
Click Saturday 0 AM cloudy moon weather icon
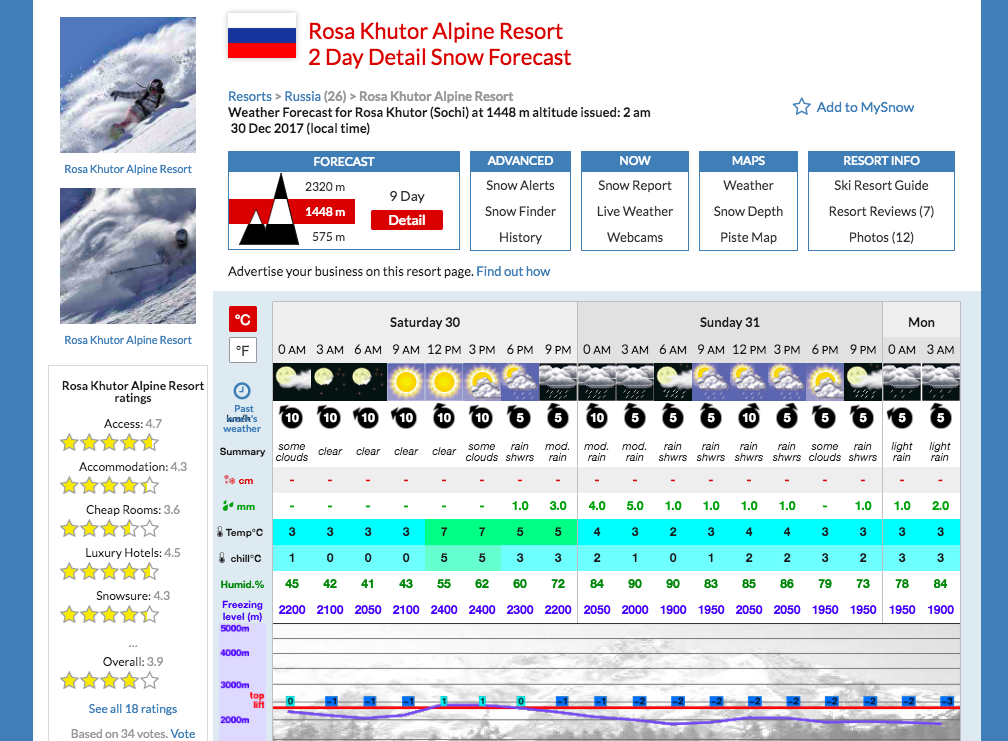click(x=292, y=382)
